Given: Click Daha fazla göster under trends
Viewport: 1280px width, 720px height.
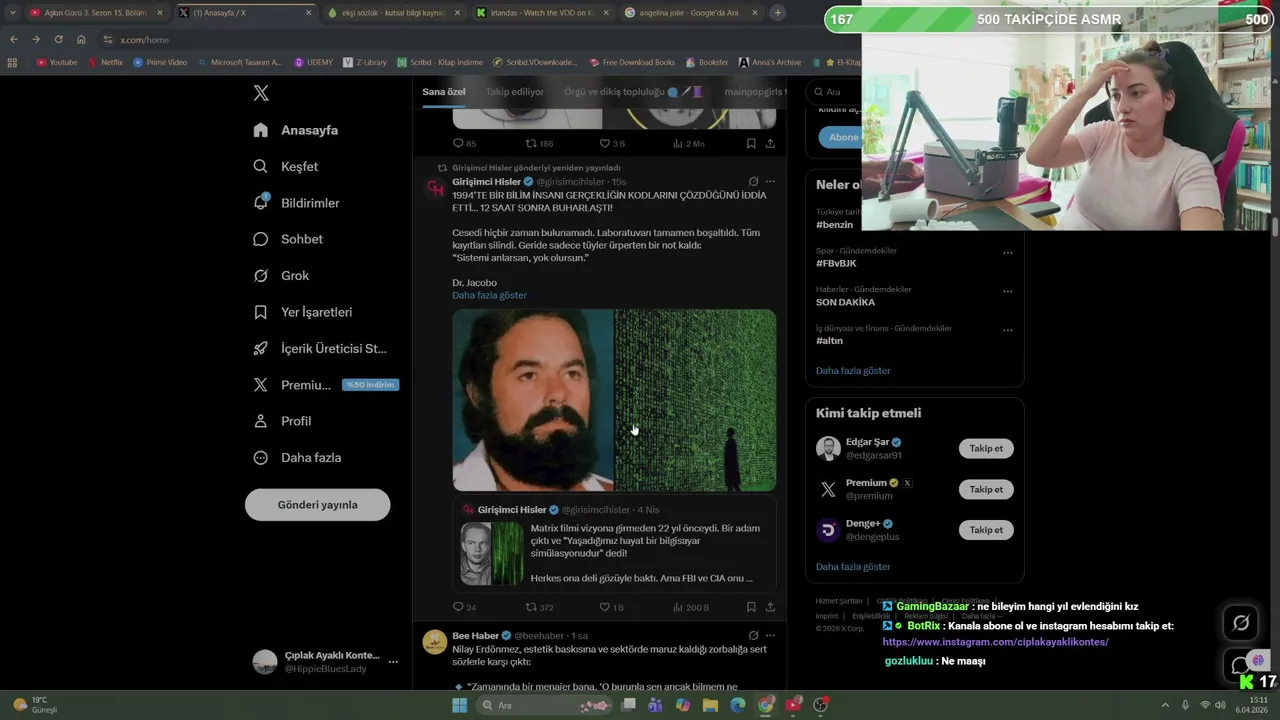Looking at the screenshot, I should (x=853, y=371).
